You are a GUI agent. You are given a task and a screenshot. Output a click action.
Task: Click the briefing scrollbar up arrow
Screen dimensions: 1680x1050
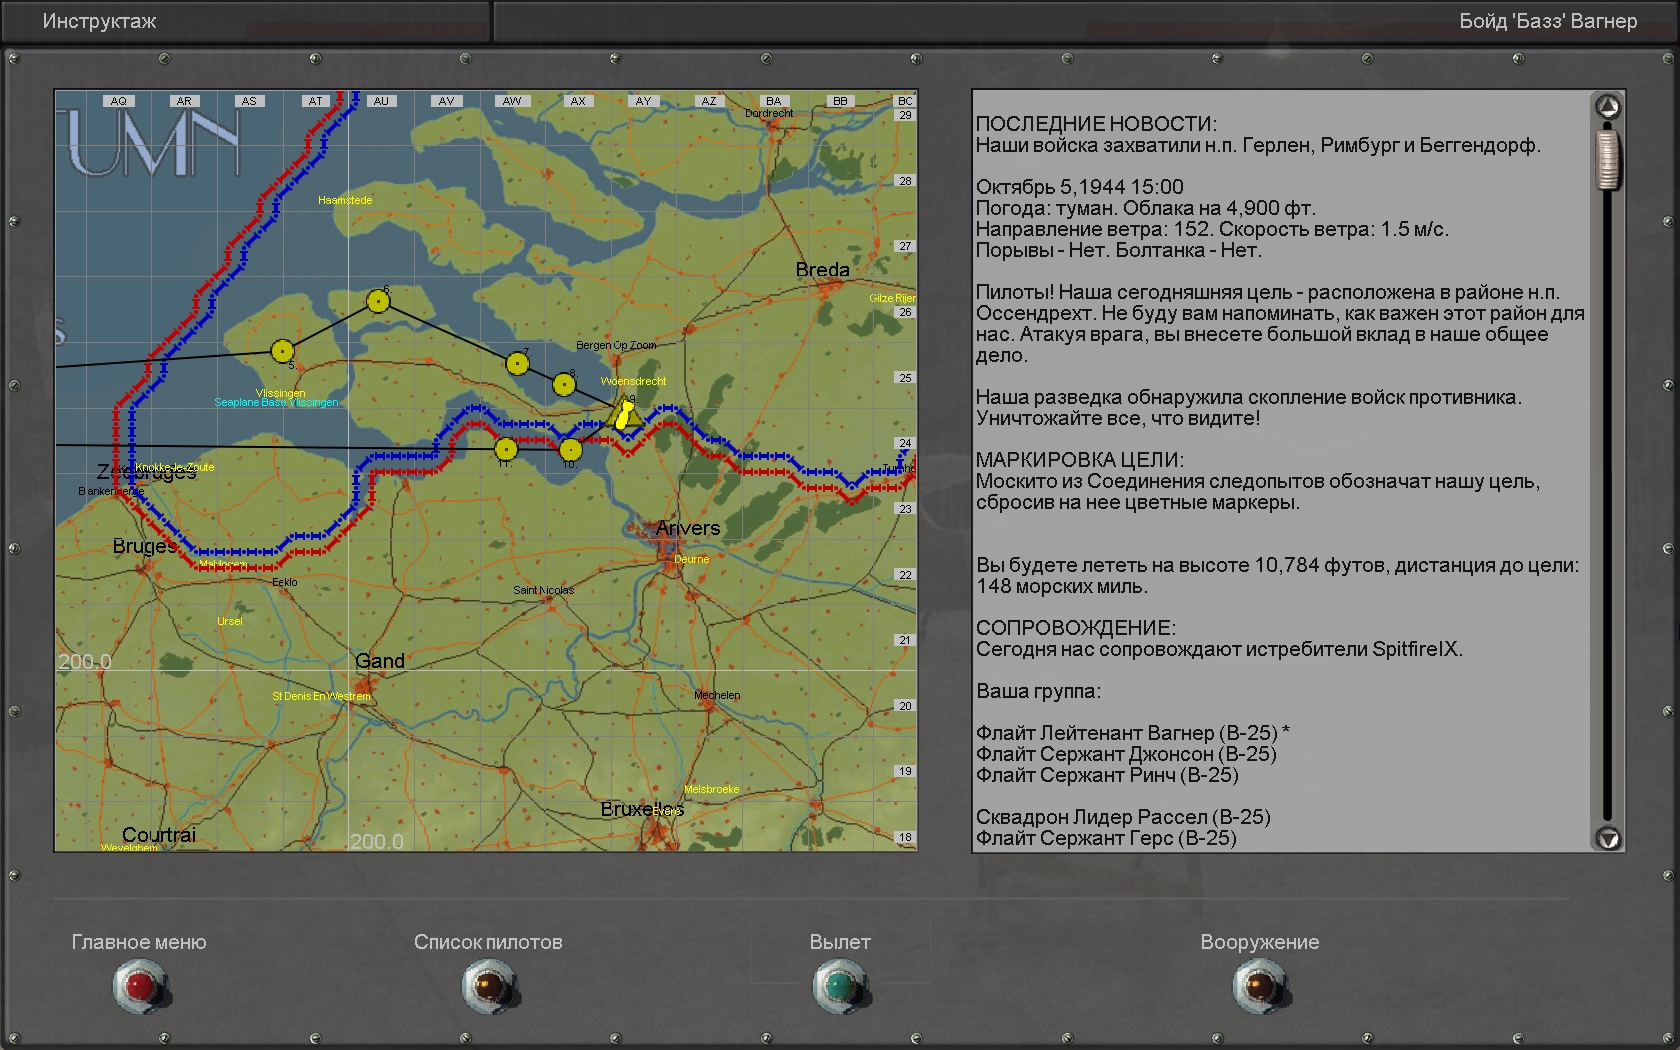(x=1608, y=108)
